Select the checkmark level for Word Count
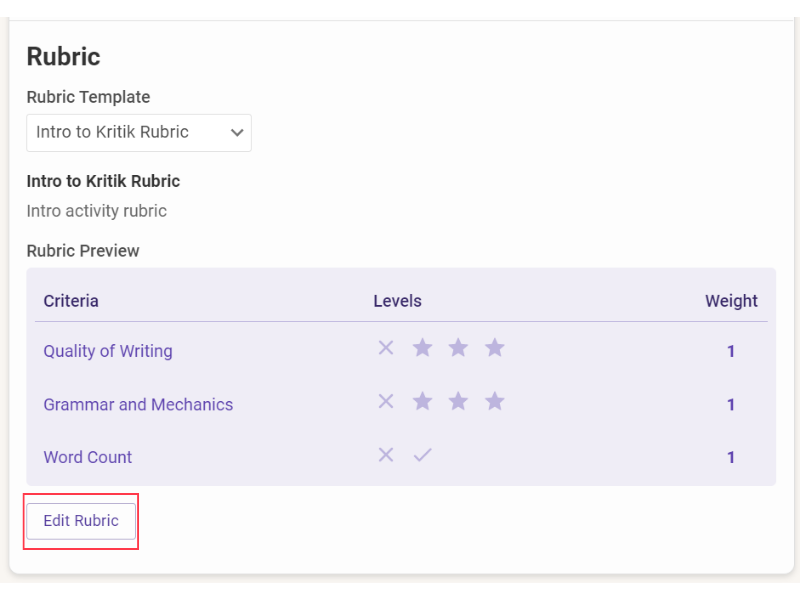The image size is (800, 600). click(422, 455)
